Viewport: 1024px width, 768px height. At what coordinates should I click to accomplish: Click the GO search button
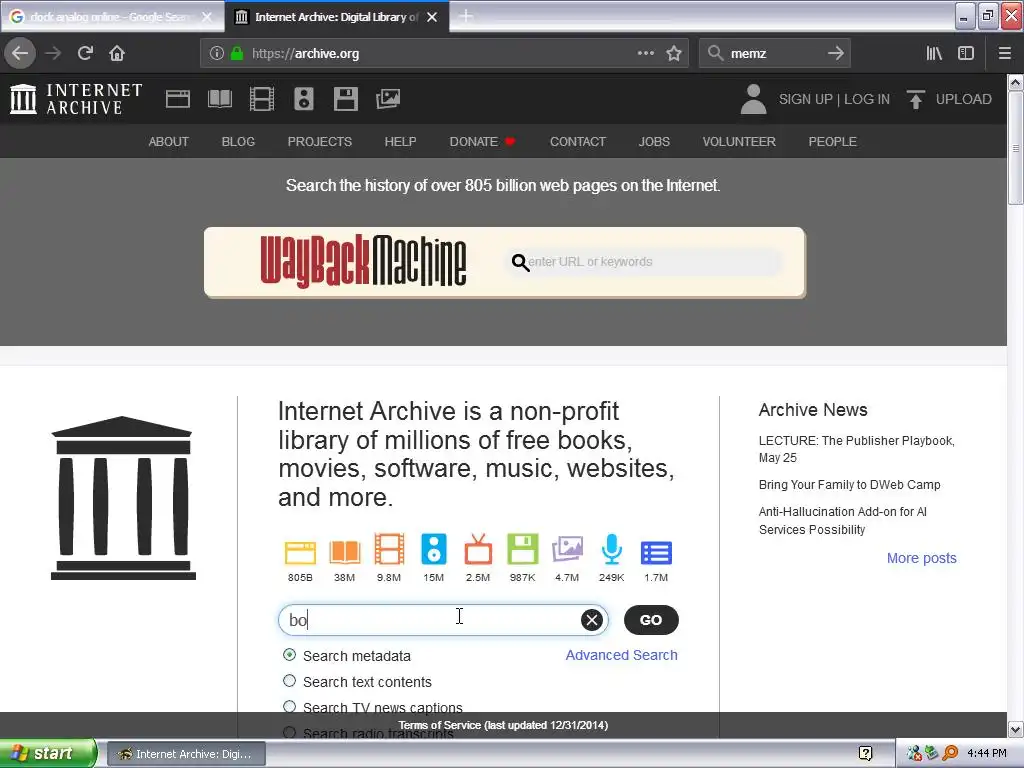[651, 620]
